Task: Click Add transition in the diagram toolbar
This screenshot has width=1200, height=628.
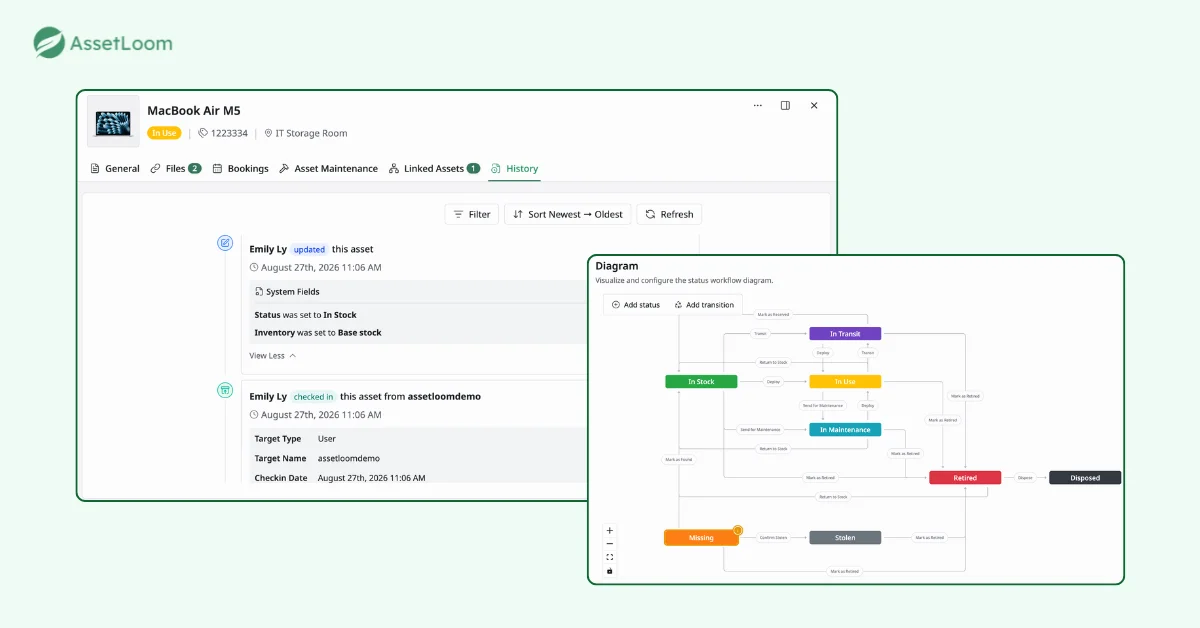Action: (x=704, y=305)
